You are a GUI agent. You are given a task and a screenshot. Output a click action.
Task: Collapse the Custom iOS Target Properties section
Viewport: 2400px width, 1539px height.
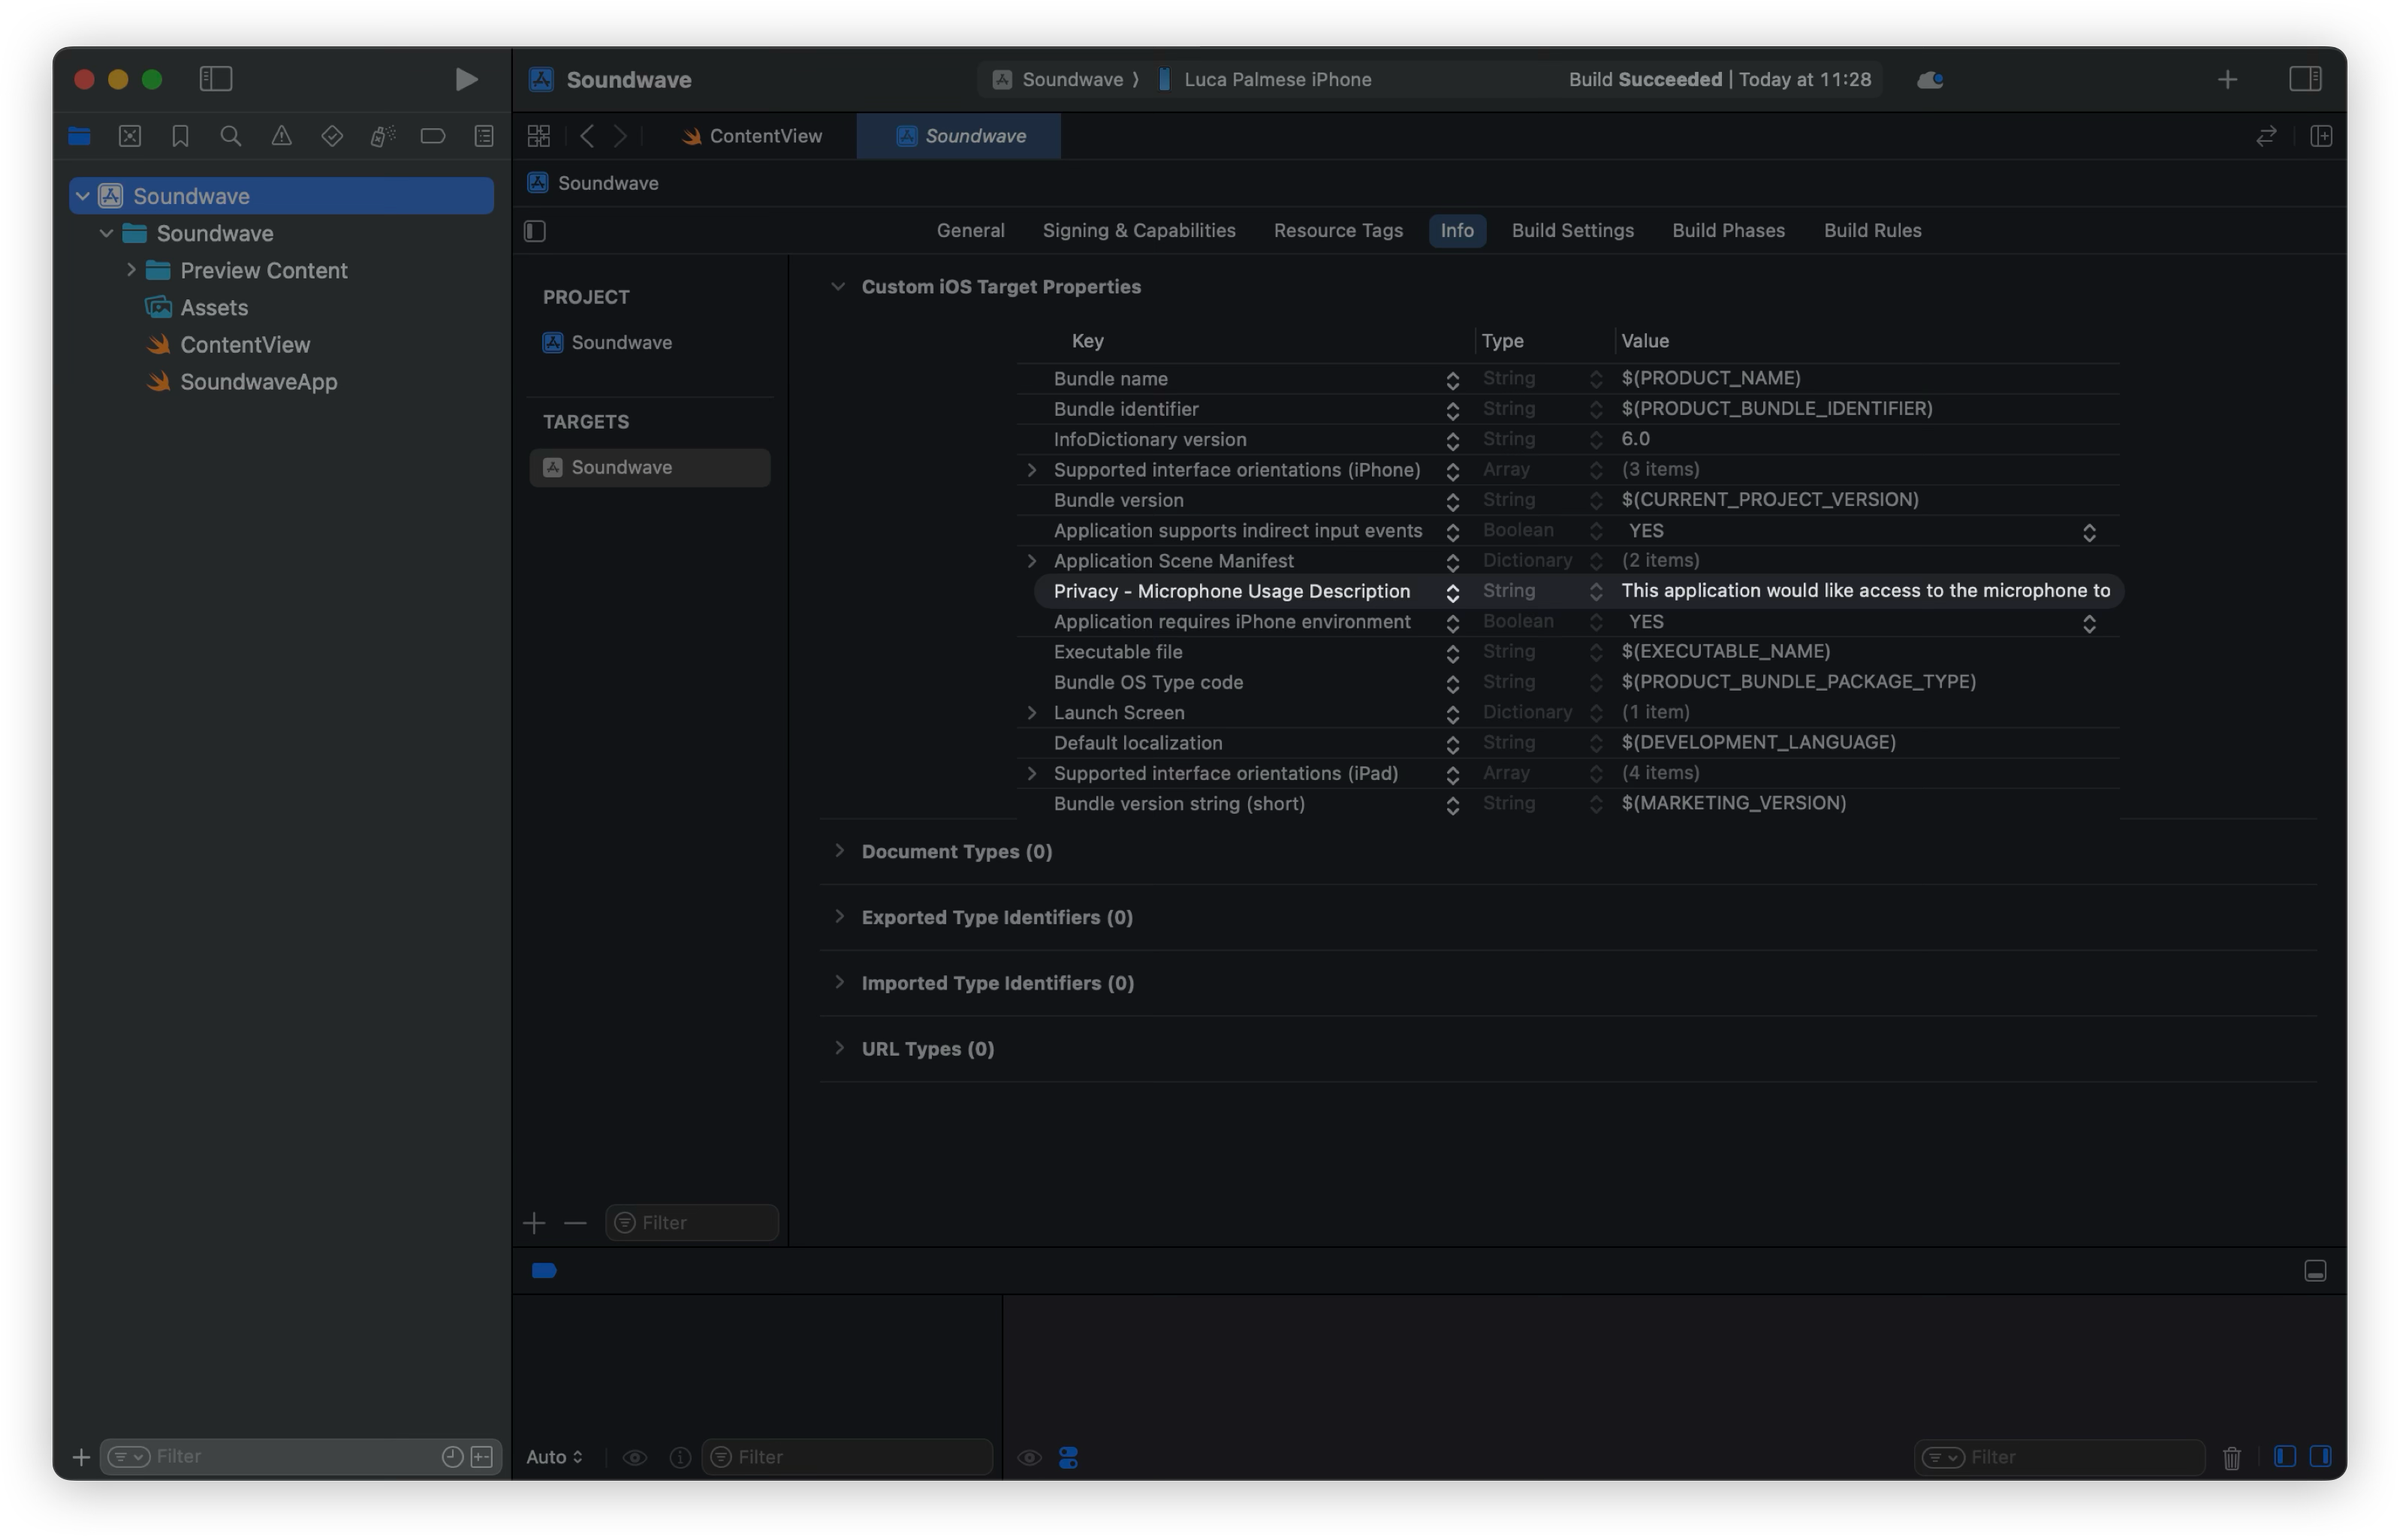(839, 286)
